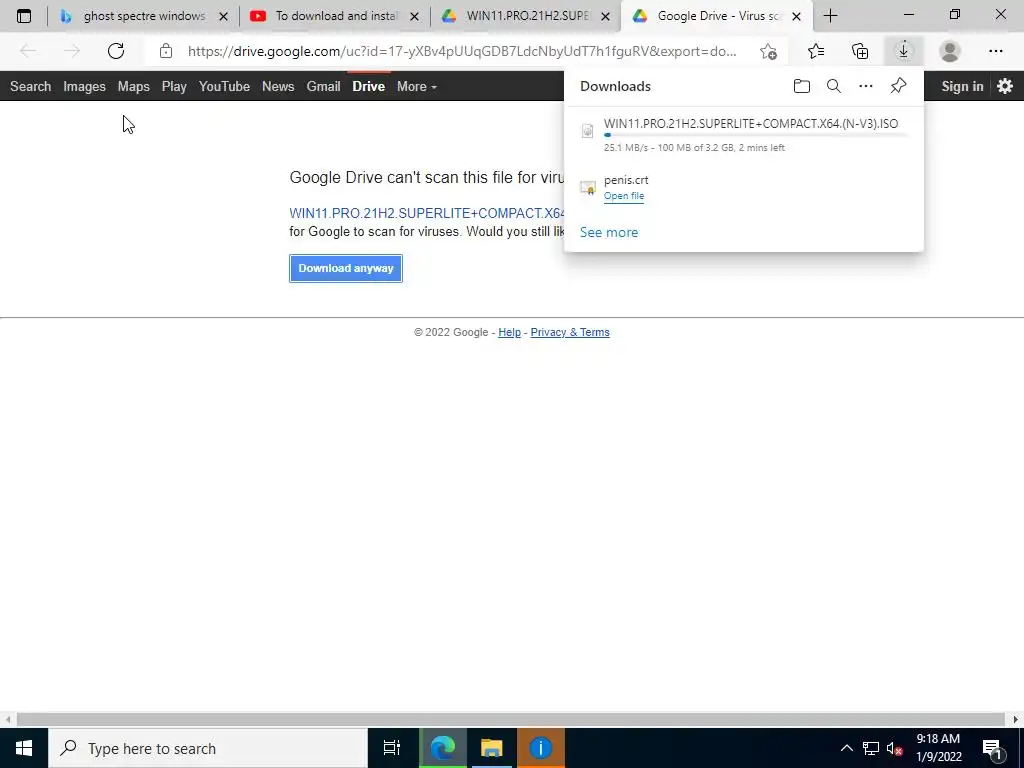The width and height of the screenshot is (1024, 768).
Task: Add this page to favorites star
Action: click(x=769, y=51)
